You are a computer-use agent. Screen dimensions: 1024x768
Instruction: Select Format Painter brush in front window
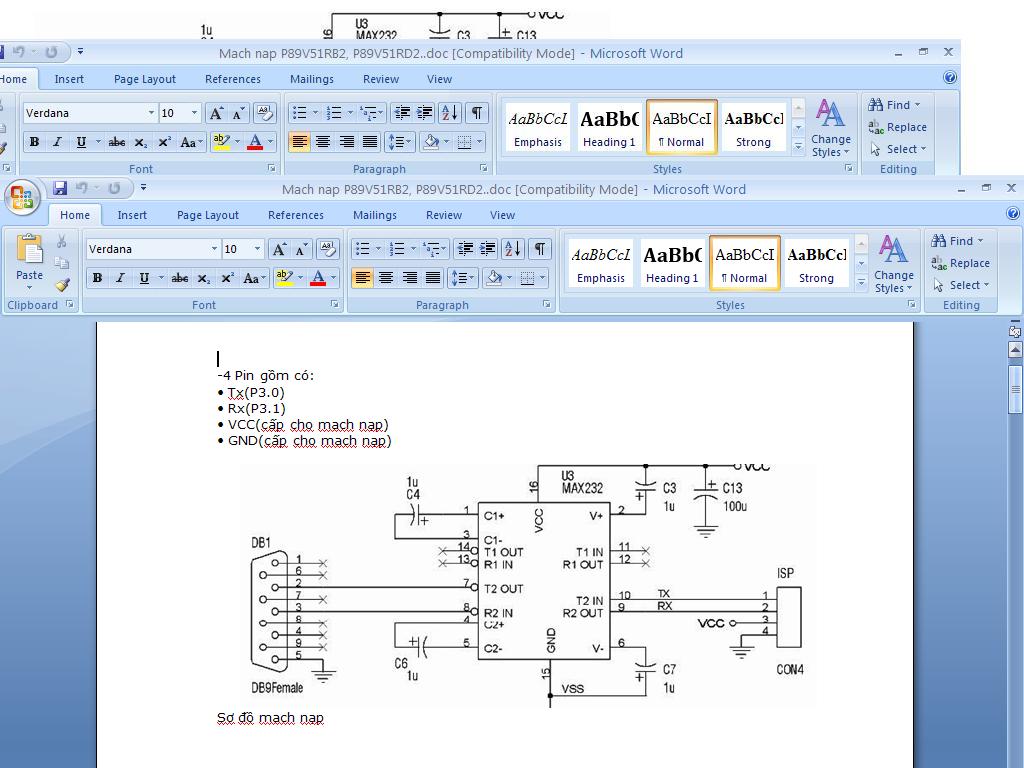pos(61,285)
